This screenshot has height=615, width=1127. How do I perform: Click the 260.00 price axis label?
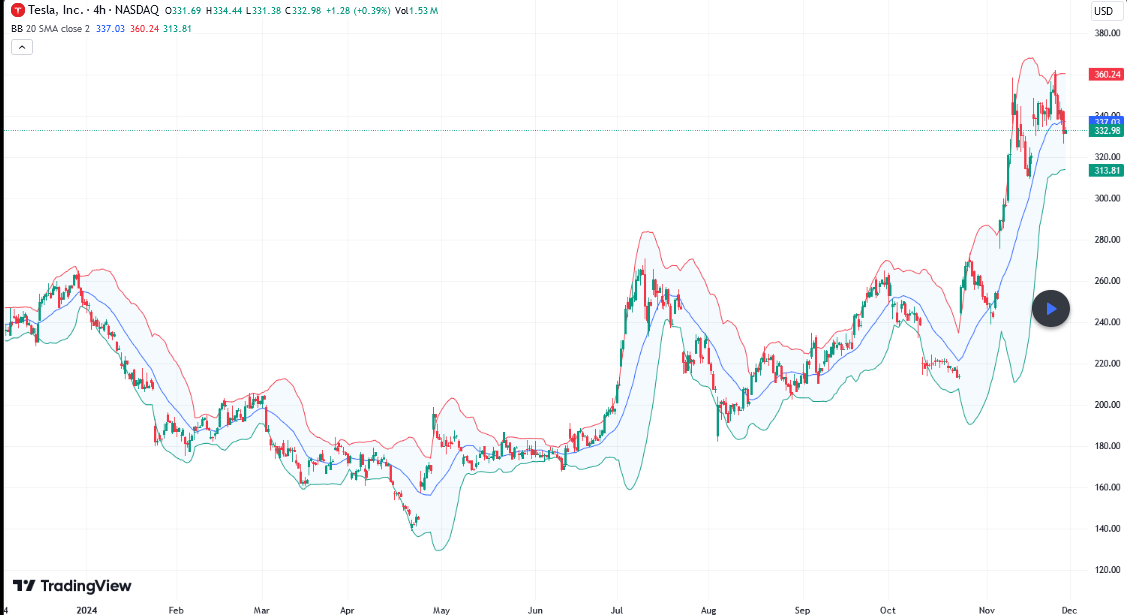(1107, 281)
